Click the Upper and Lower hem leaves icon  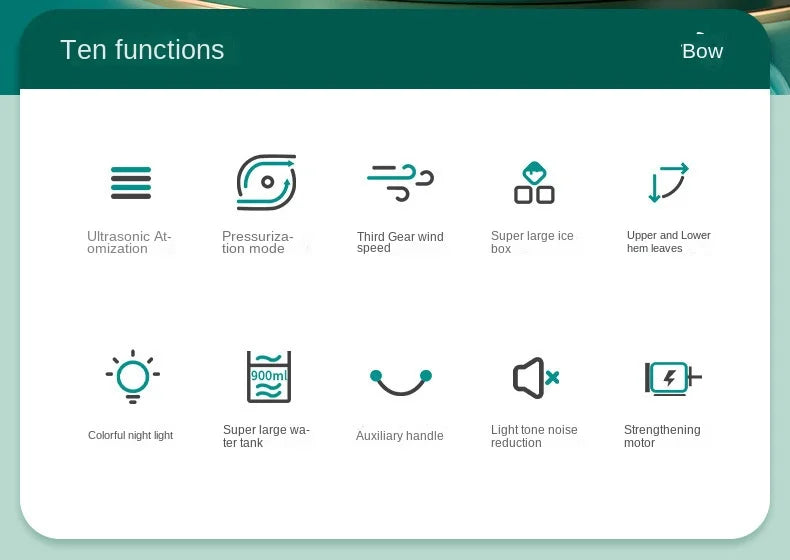tap(667, 183)
